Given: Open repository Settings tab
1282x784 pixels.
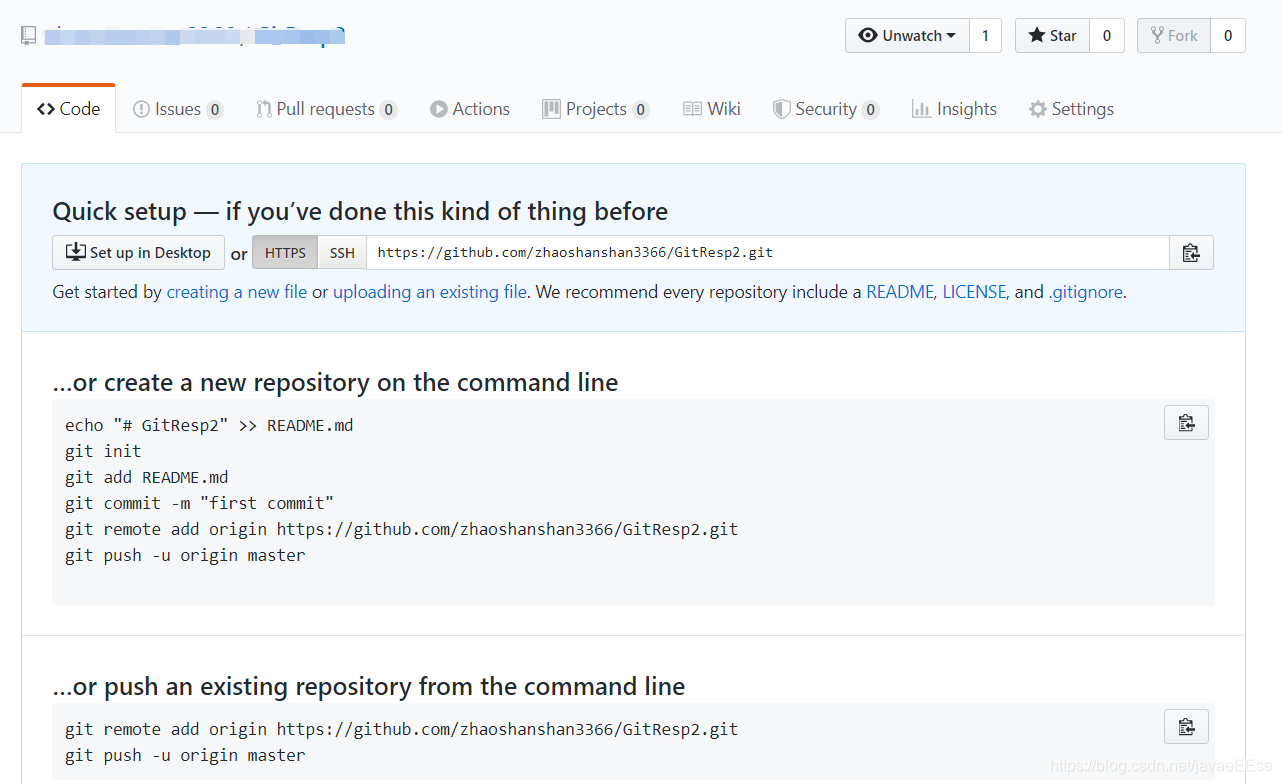Looking at the screenshot, I should [x=1071, y=109].
